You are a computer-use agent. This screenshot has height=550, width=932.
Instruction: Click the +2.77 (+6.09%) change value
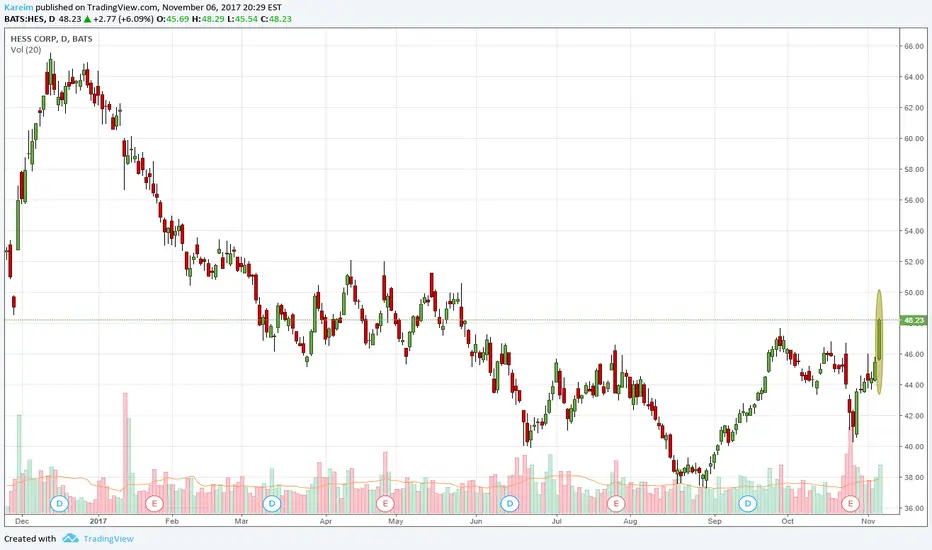pyautogui.click(x=124, y=19)
